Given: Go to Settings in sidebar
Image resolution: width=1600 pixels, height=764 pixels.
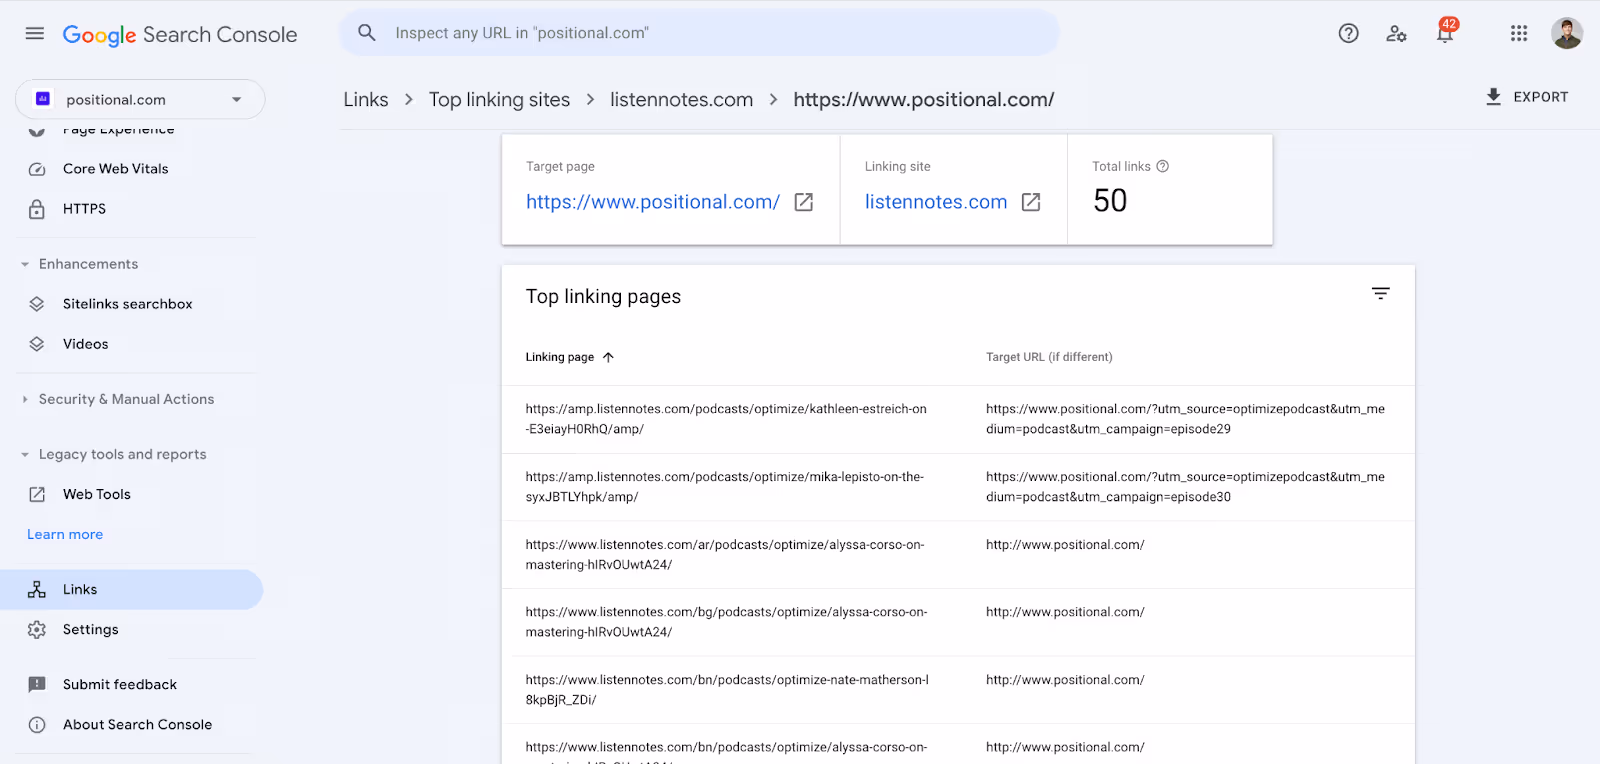Looking at the screenshot, I should point(90,630).
